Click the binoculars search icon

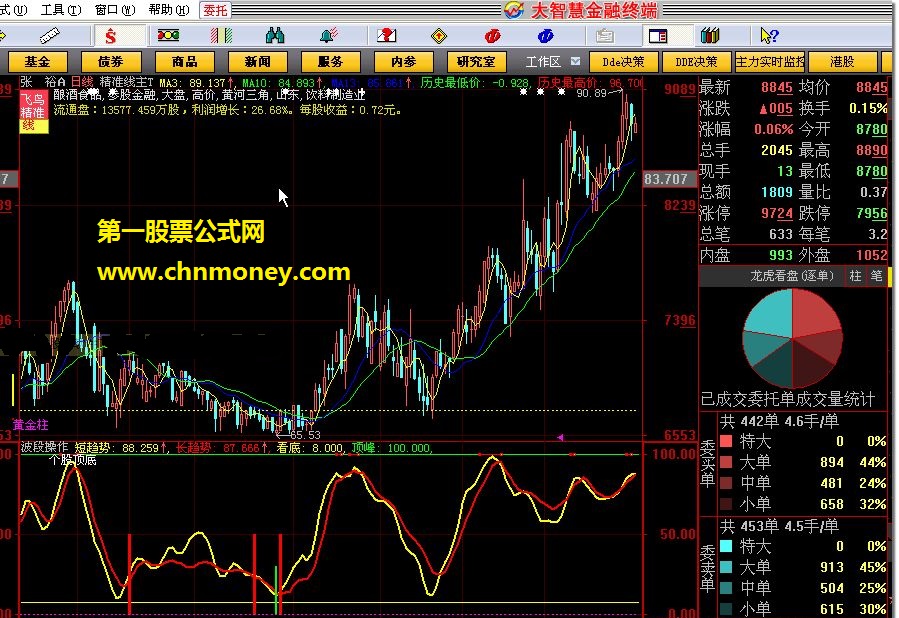(x=275, y=36)
